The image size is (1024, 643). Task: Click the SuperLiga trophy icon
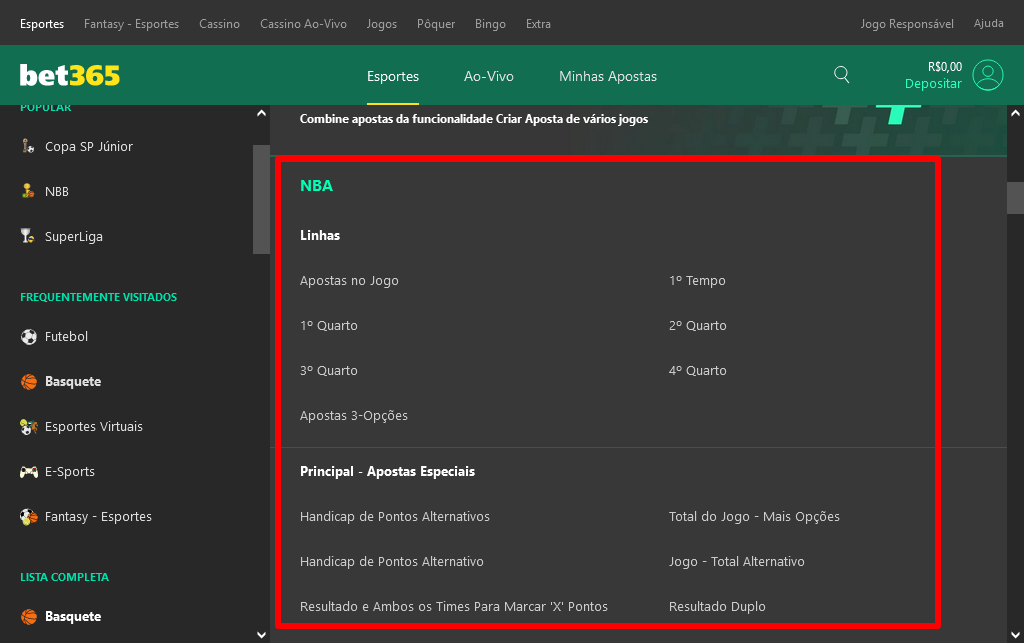[28, 236]
